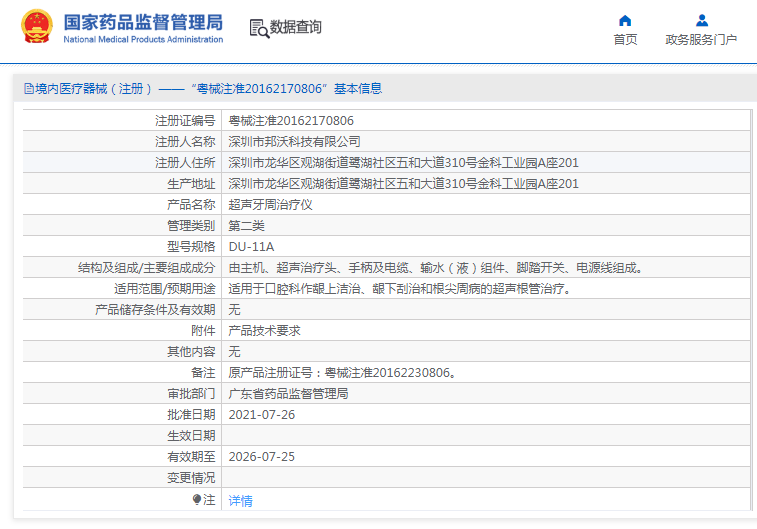Screen dimensions: 757x529
Task: Click the document icon before 境内医疗器械
Action: tap(29, 89)
